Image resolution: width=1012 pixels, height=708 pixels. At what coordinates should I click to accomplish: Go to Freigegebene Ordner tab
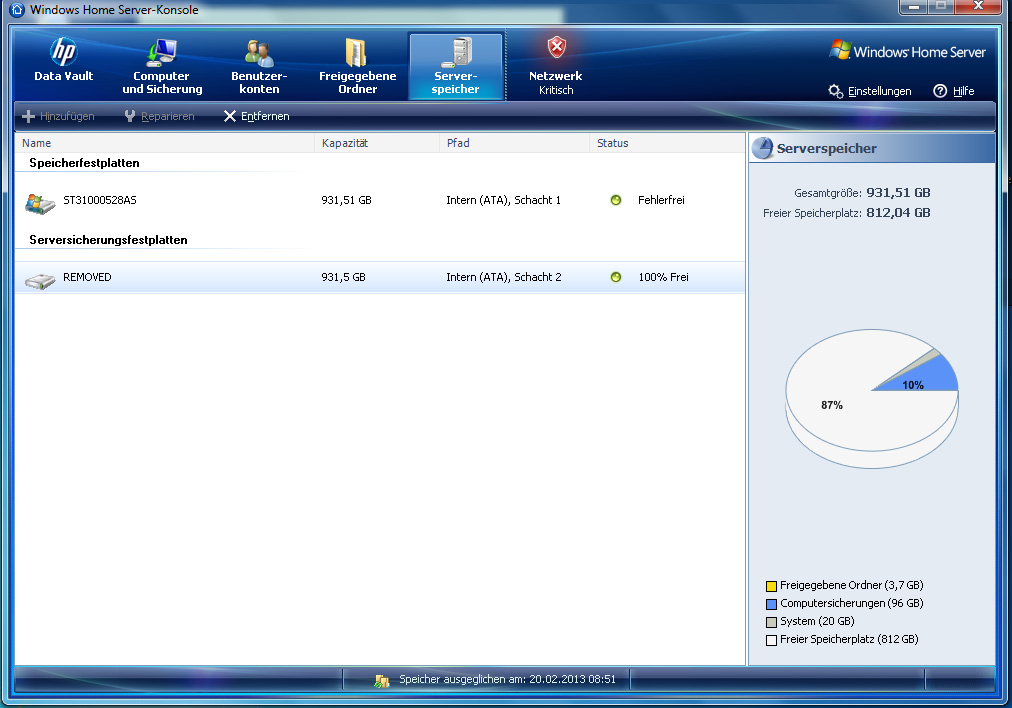[x=357, y=66]
